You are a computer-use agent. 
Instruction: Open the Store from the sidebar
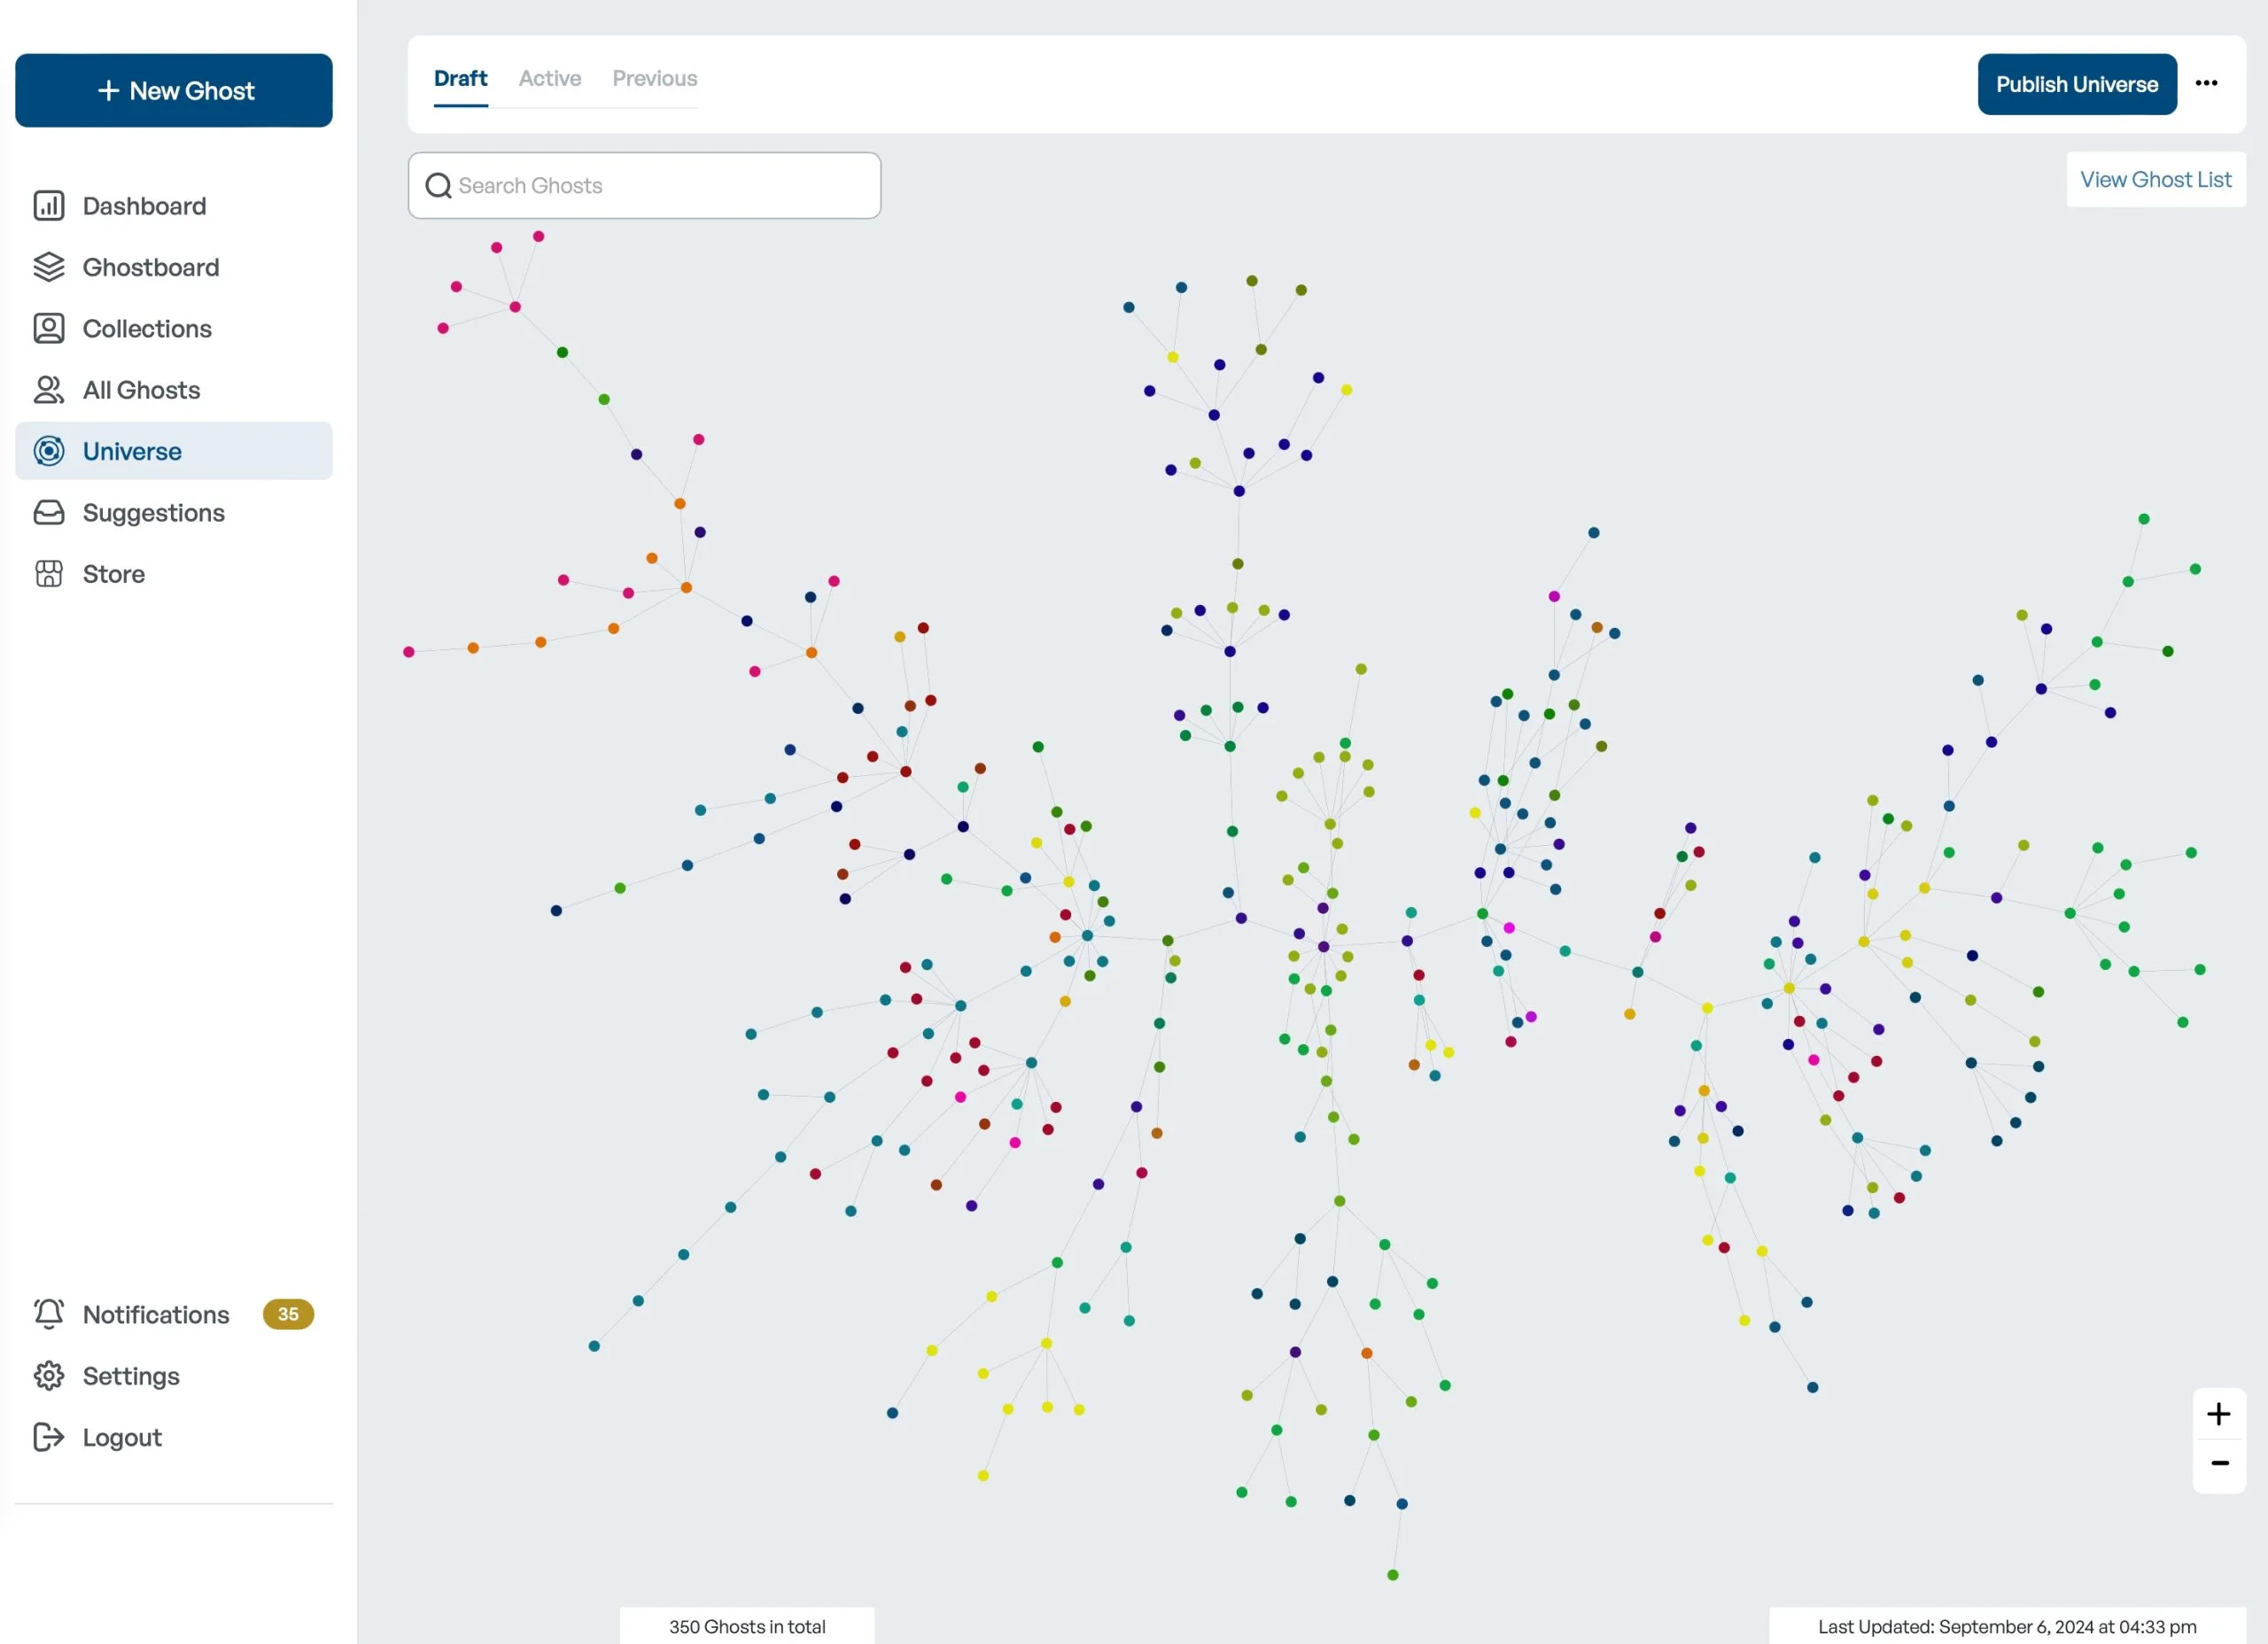[50, 573]
